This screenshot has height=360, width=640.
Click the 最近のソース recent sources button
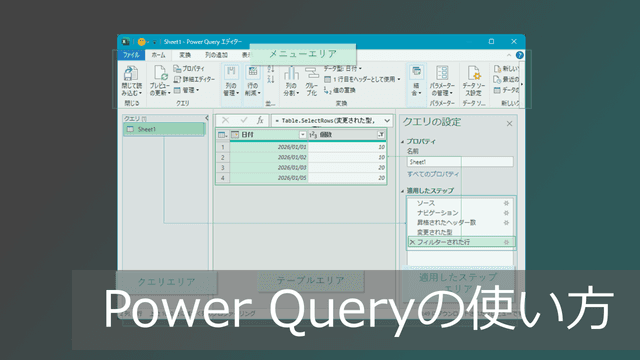click(x=506, y=79)
